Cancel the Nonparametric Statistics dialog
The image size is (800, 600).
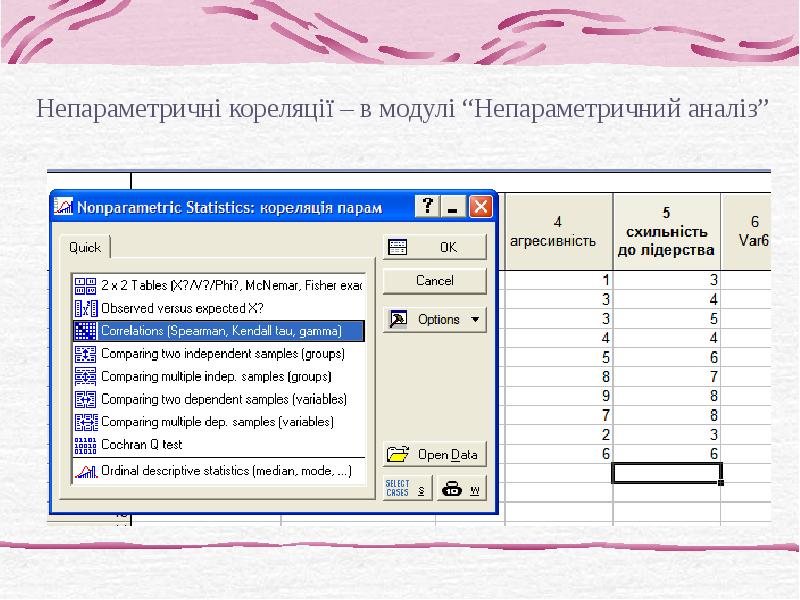[x=434, y=281]
